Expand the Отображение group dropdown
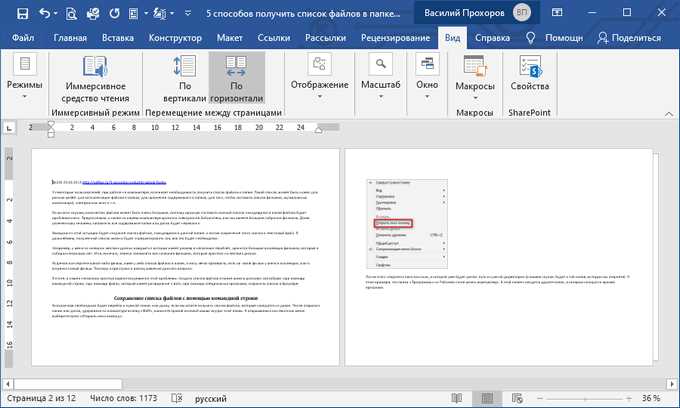 320,77
